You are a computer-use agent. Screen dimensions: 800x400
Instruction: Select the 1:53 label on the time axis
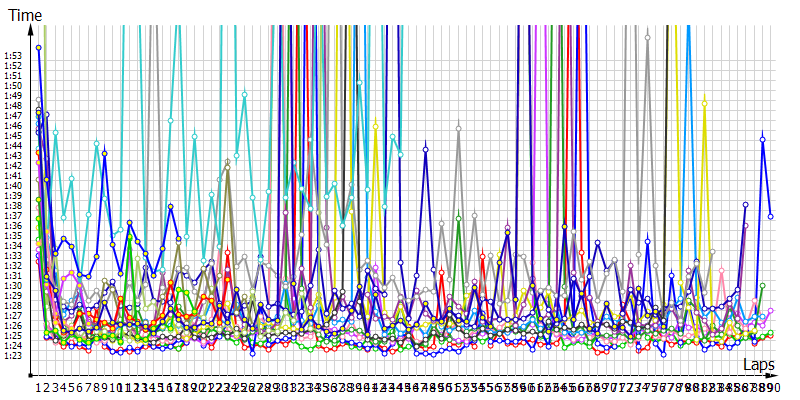click(14, 56)
